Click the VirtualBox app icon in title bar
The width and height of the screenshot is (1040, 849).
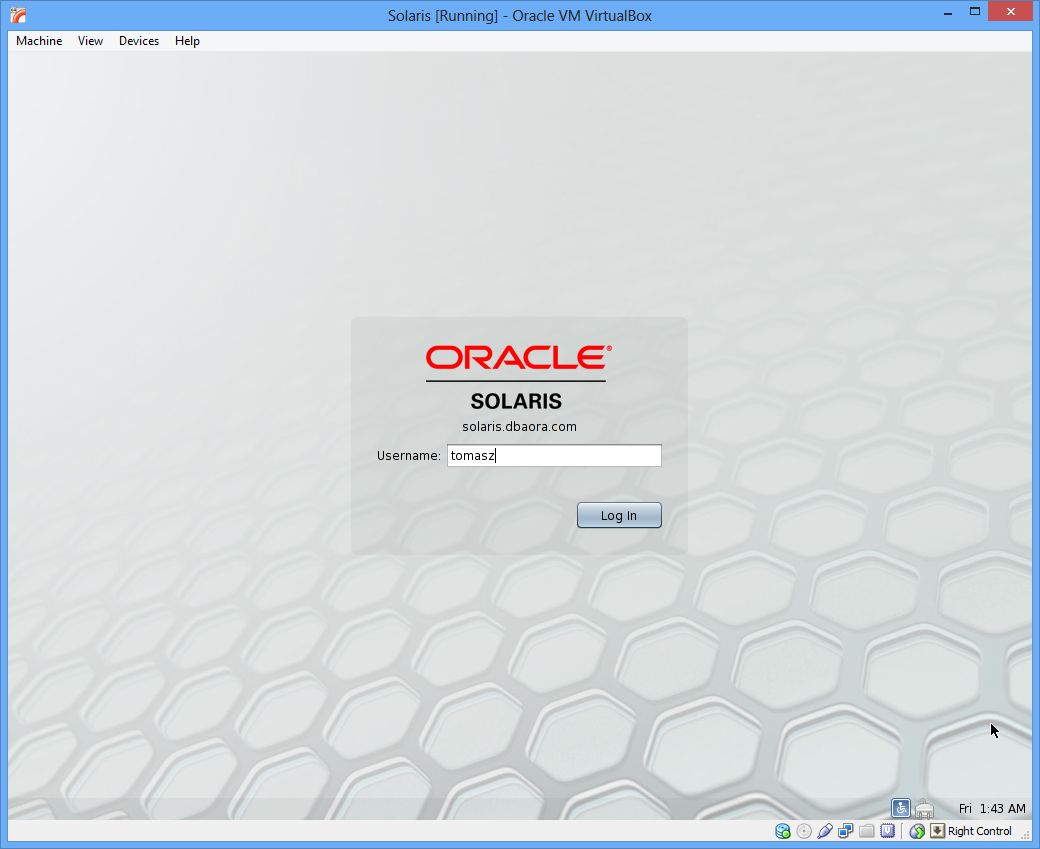[18, 15]
